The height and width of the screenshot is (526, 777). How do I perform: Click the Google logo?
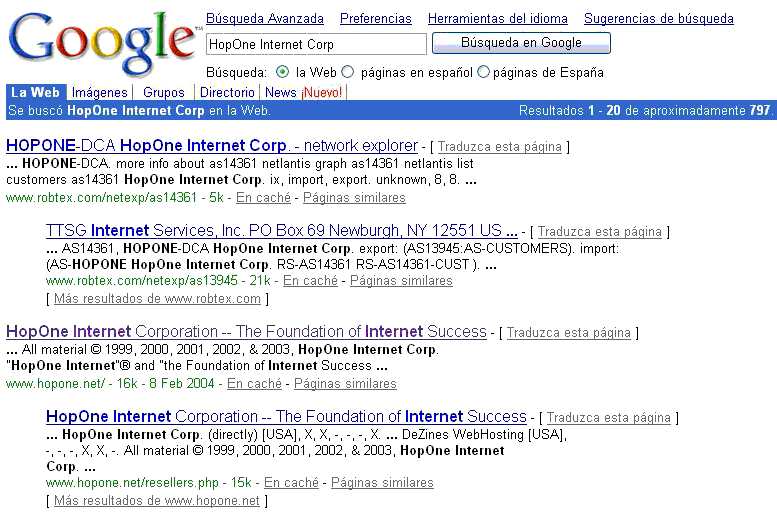pos(102,43)
